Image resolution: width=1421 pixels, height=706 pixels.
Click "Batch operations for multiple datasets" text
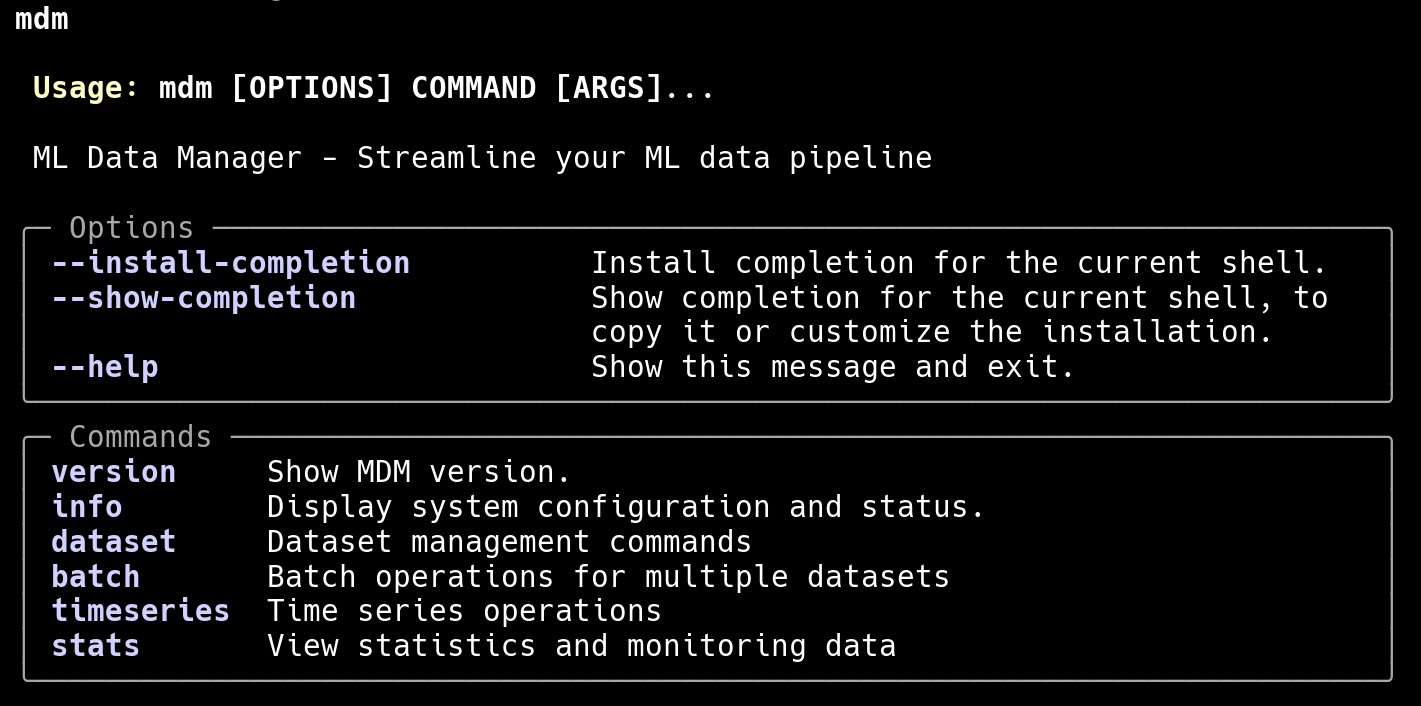tap(608, 577)
